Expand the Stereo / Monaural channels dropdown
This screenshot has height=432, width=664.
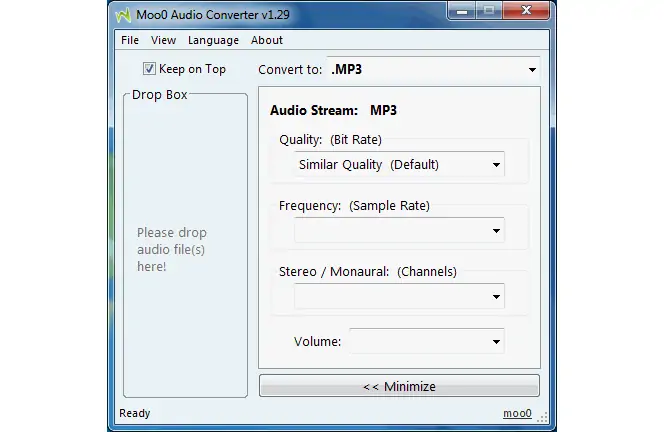399,296
